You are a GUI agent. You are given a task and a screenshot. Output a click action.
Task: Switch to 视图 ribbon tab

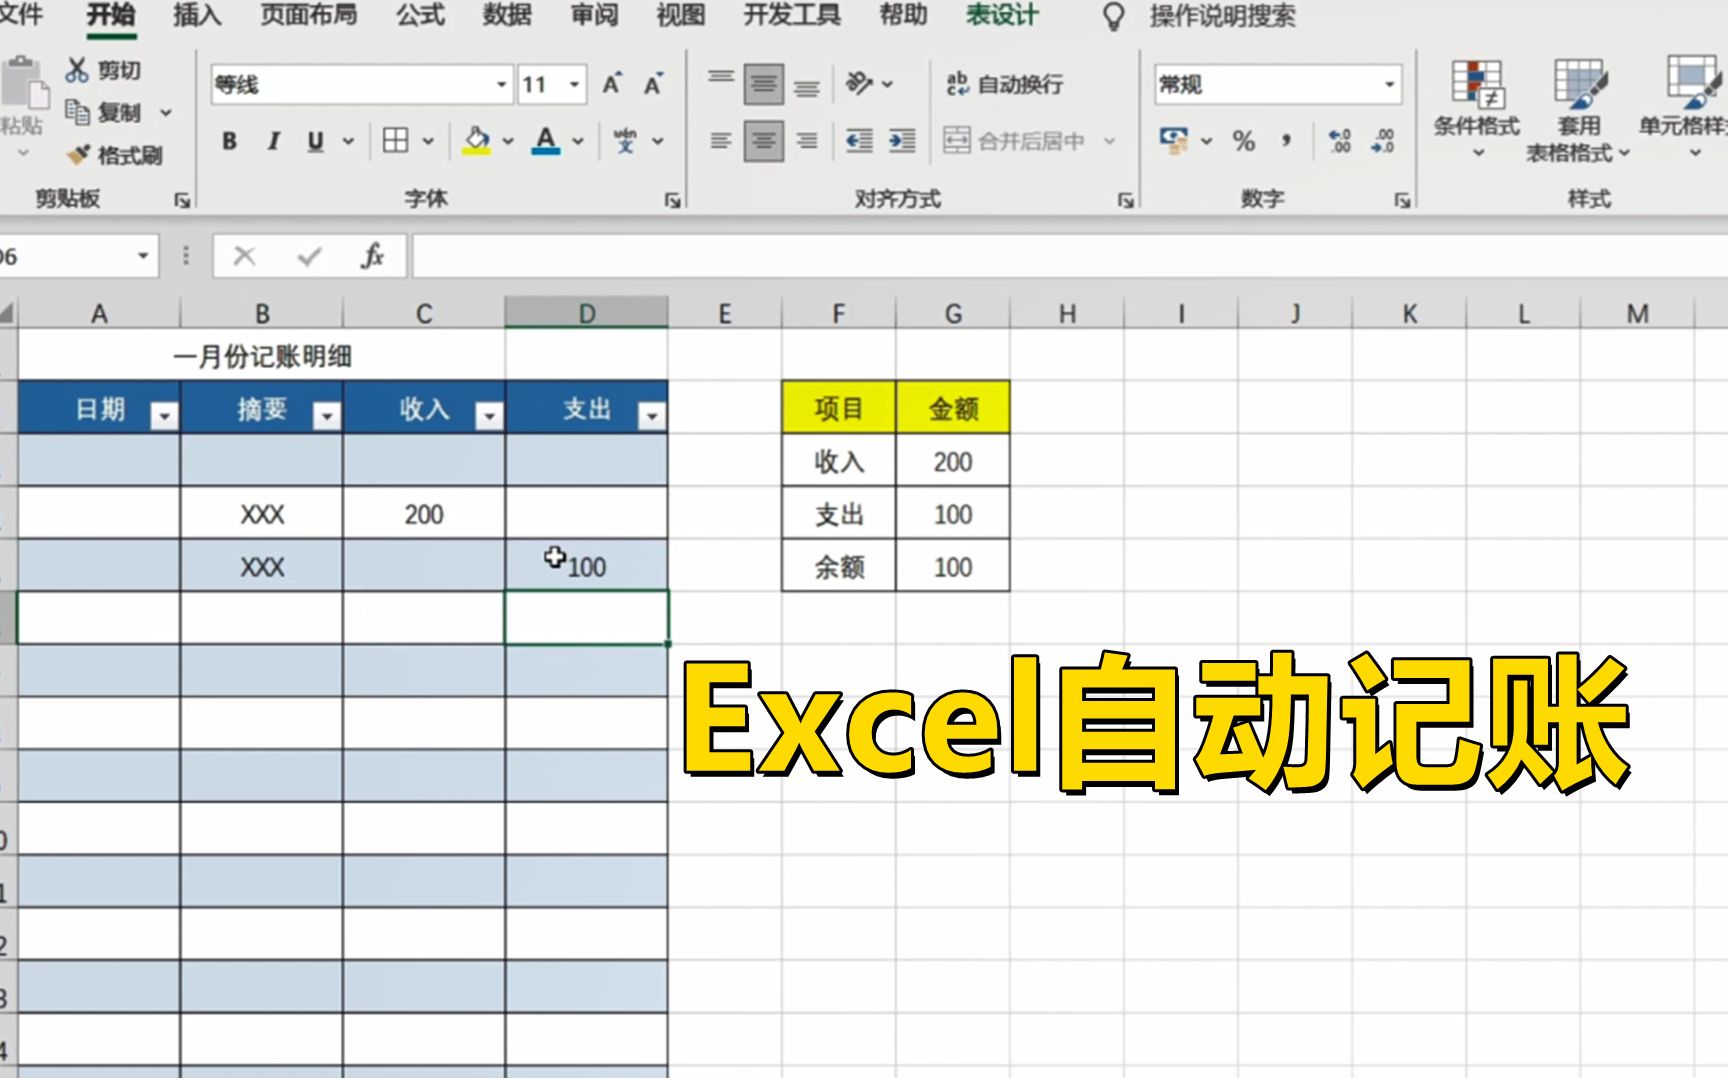(680, 15)
